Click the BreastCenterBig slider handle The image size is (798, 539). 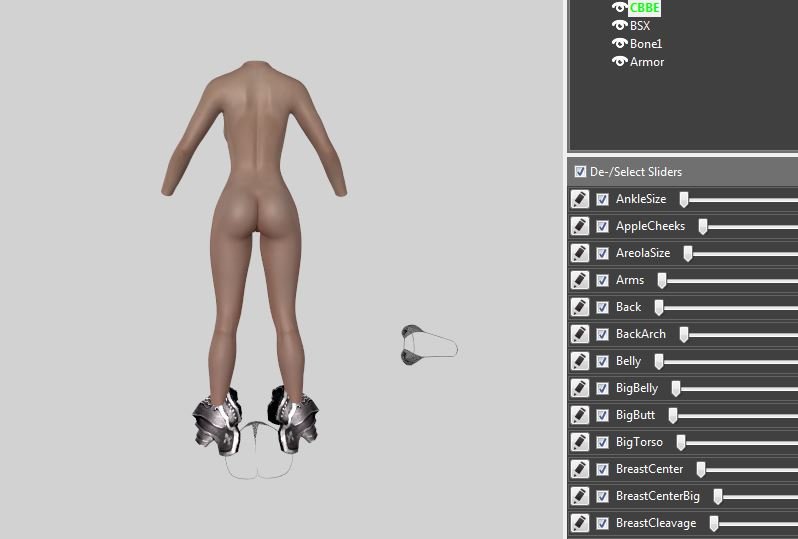point(718,497)
